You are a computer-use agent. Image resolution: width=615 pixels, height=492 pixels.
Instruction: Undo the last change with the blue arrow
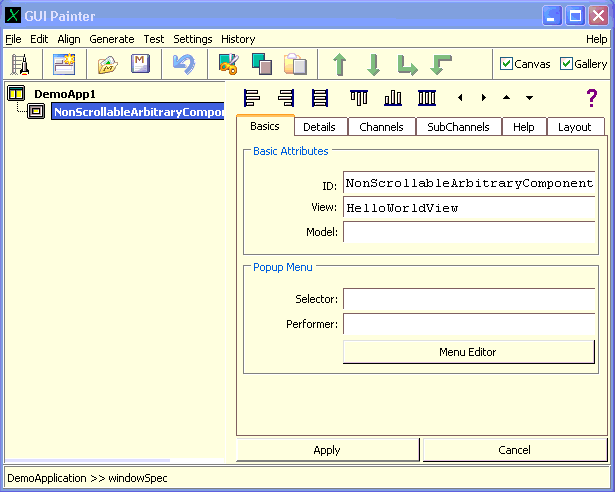click(184, 64)
